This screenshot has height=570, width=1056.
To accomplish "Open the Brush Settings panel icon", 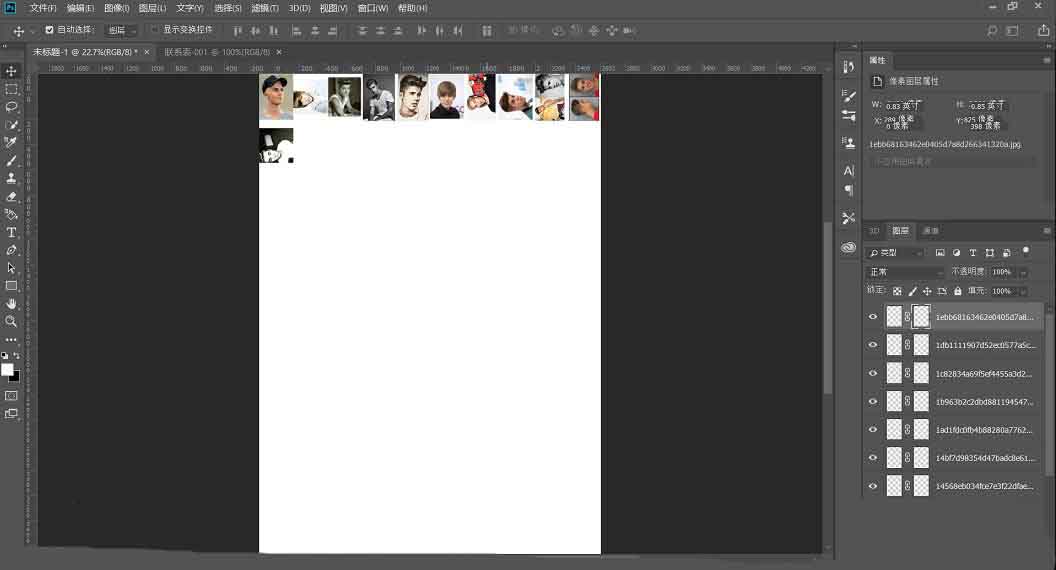I will [x=849, y=96].
